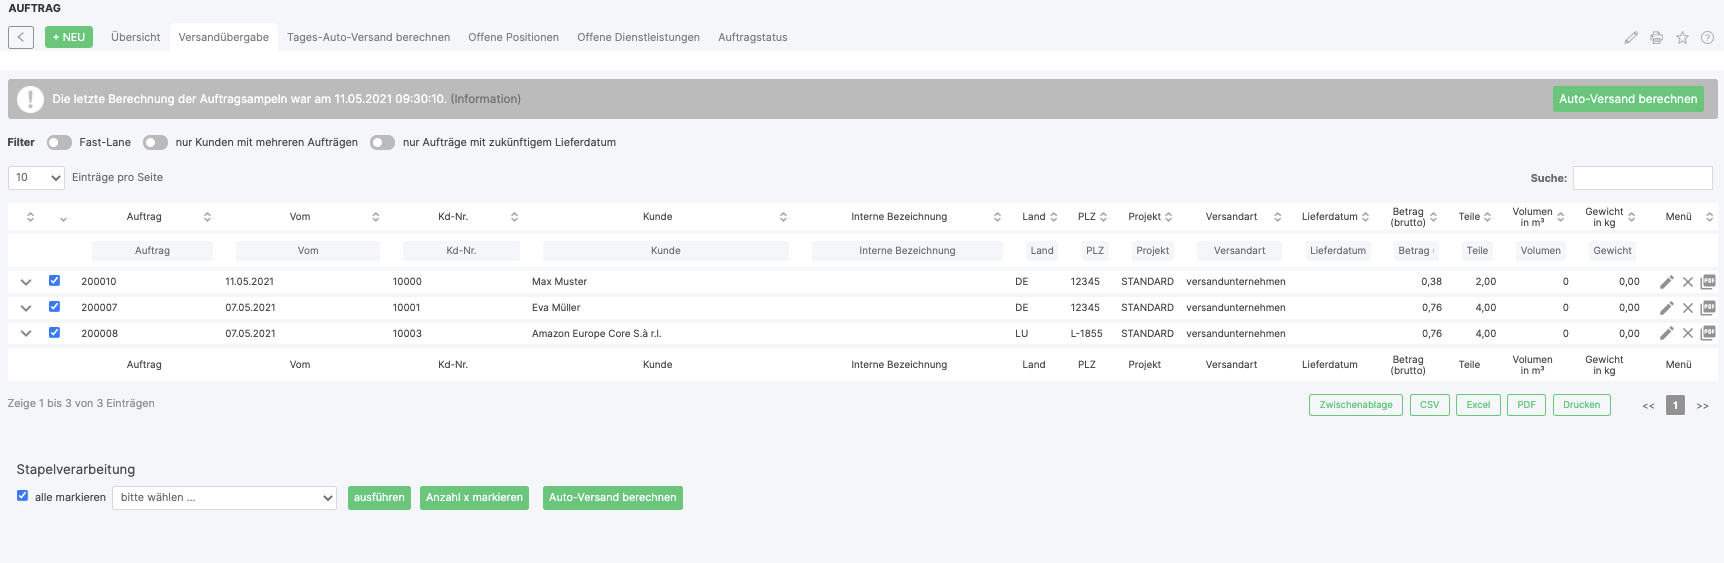Click the printer icon at top right
Screen dimensions: 1724x563
(1656, 38)
